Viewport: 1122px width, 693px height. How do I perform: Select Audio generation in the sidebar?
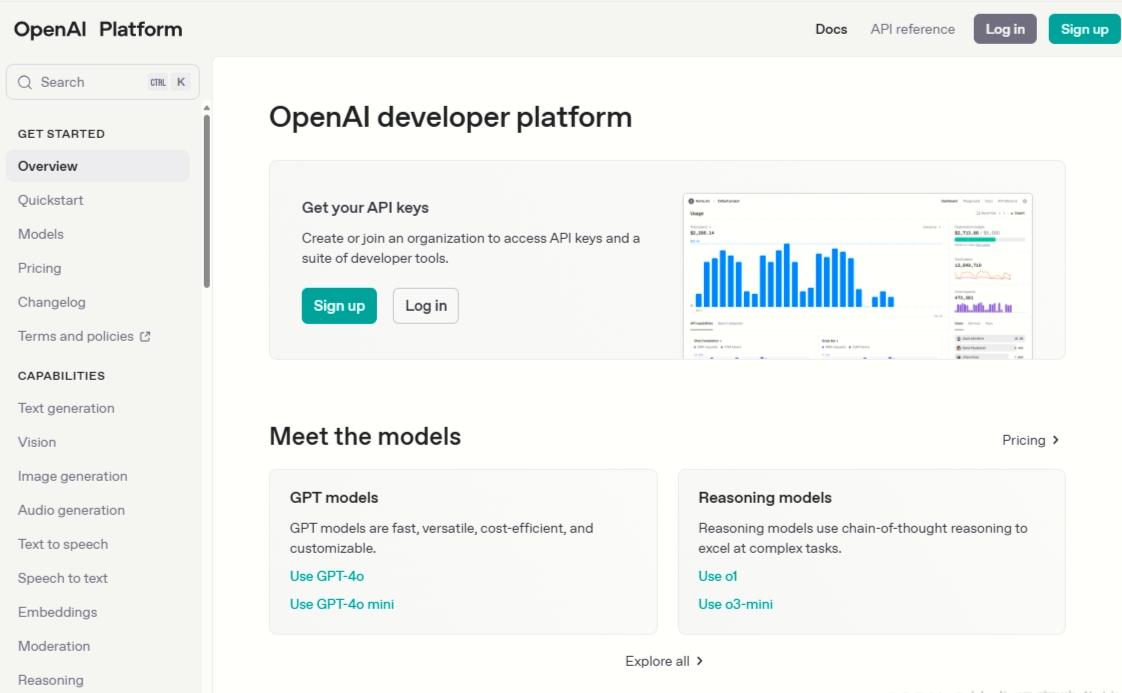click(x=71, y=510)
